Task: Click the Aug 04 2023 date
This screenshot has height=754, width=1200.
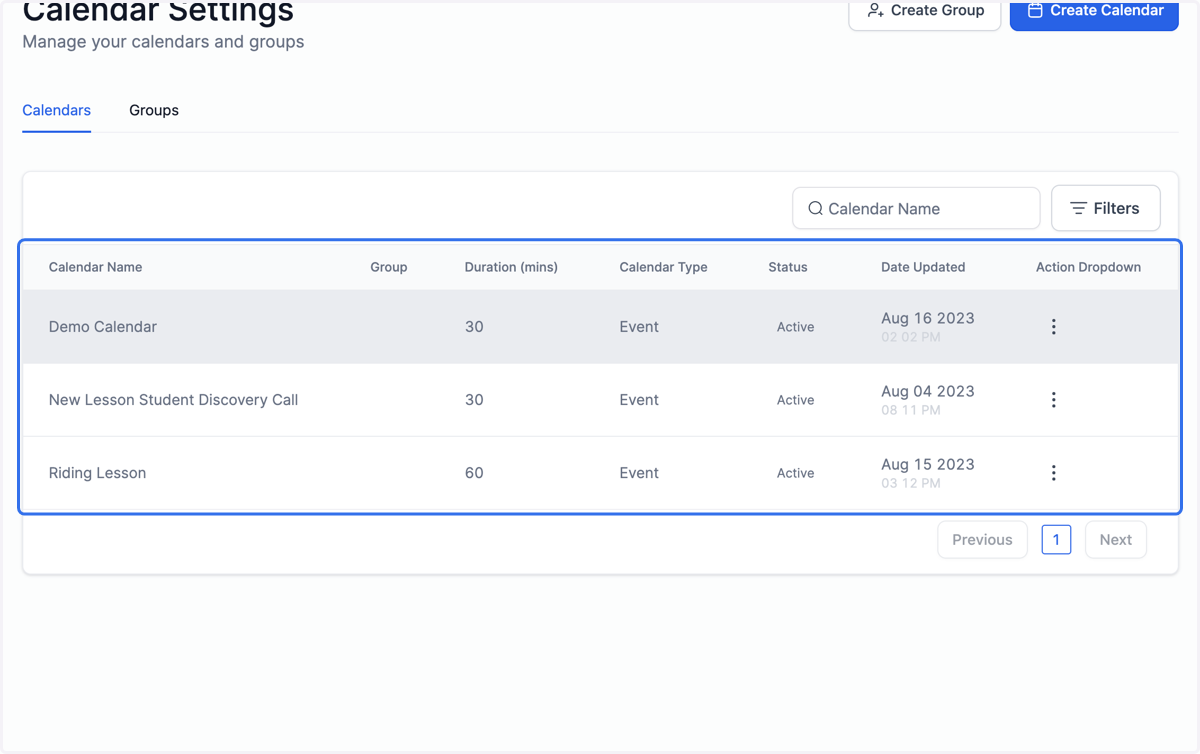Action: [x=928, y=391]
